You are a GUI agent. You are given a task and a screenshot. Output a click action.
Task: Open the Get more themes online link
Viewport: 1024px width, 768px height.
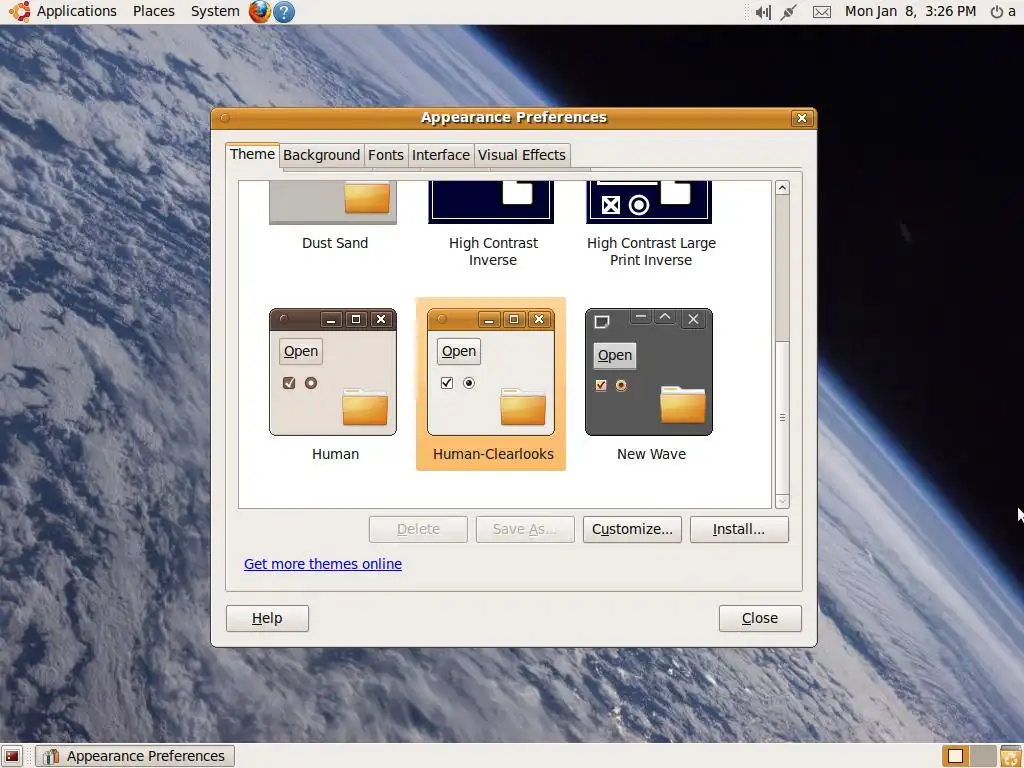(323, 564)
